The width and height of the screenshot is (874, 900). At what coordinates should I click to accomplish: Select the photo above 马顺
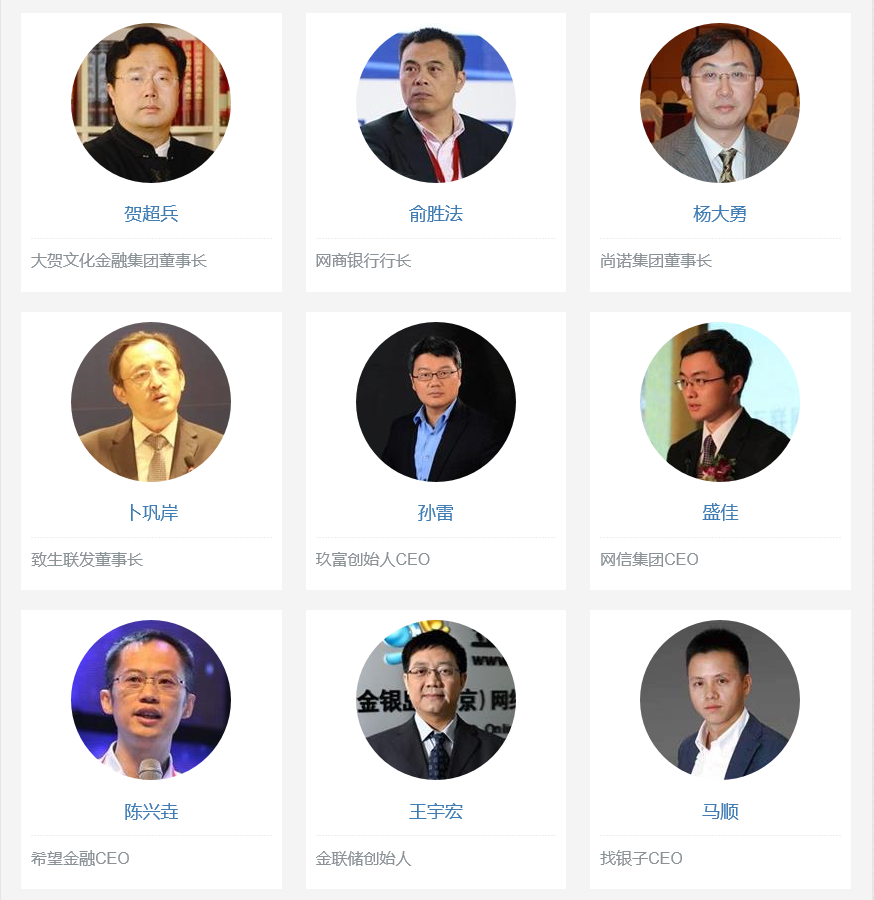tap(720, 700)
